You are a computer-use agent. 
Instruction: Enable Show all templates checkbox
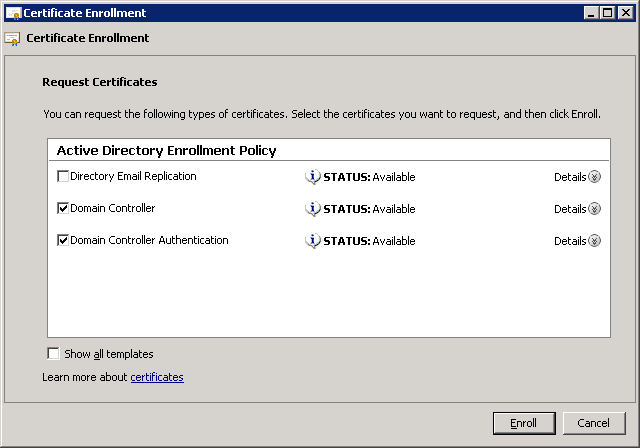tap(53, 354)
